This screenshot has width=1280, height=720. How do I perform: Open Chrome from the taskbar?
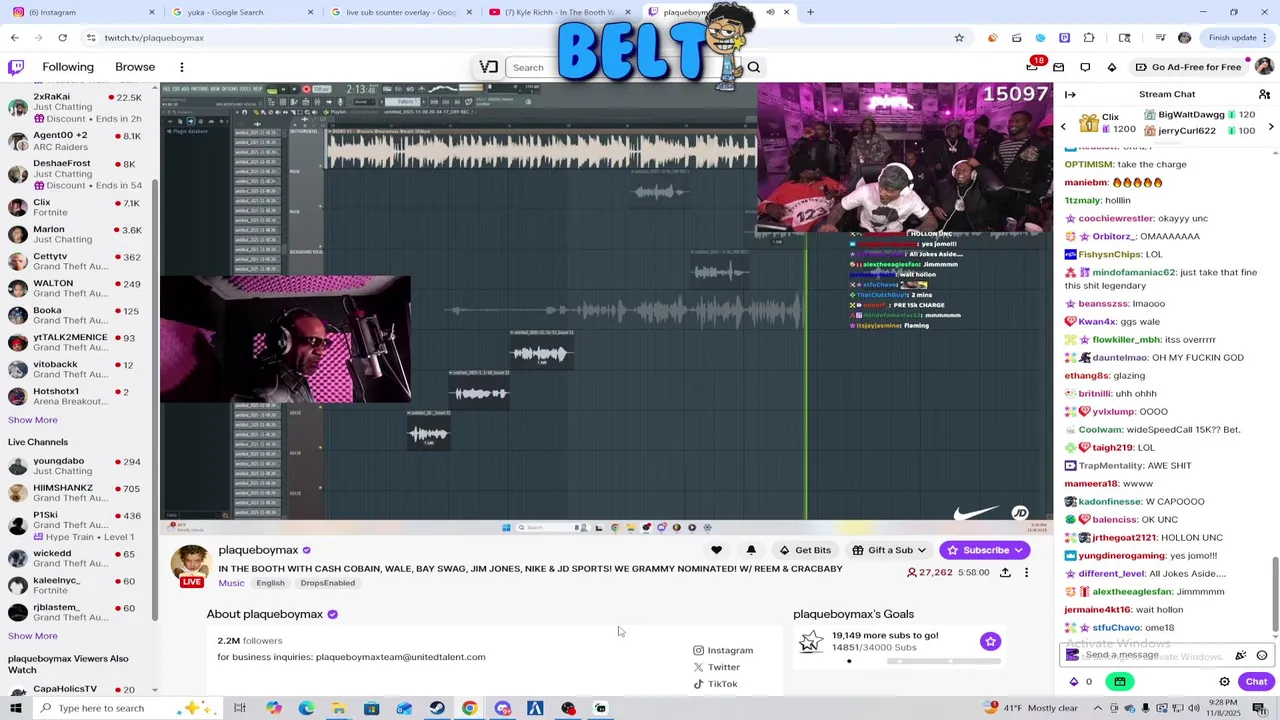(x=469, y=708)
